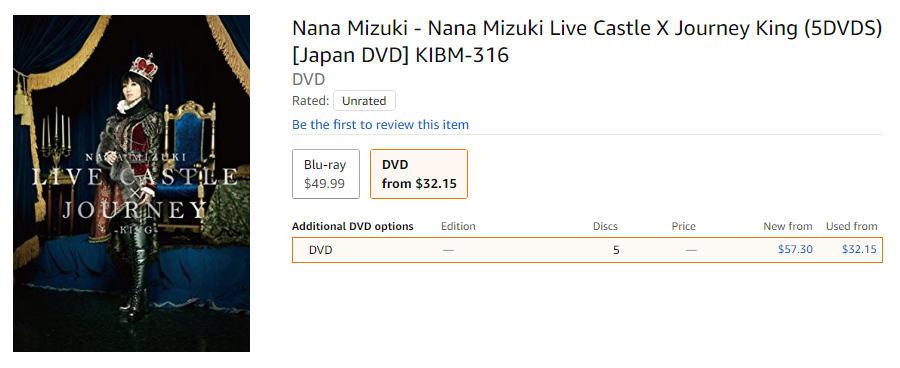Screen dimensions: 900x368
Task: Click the Edition dash in the DVD row
Action: 448,250
